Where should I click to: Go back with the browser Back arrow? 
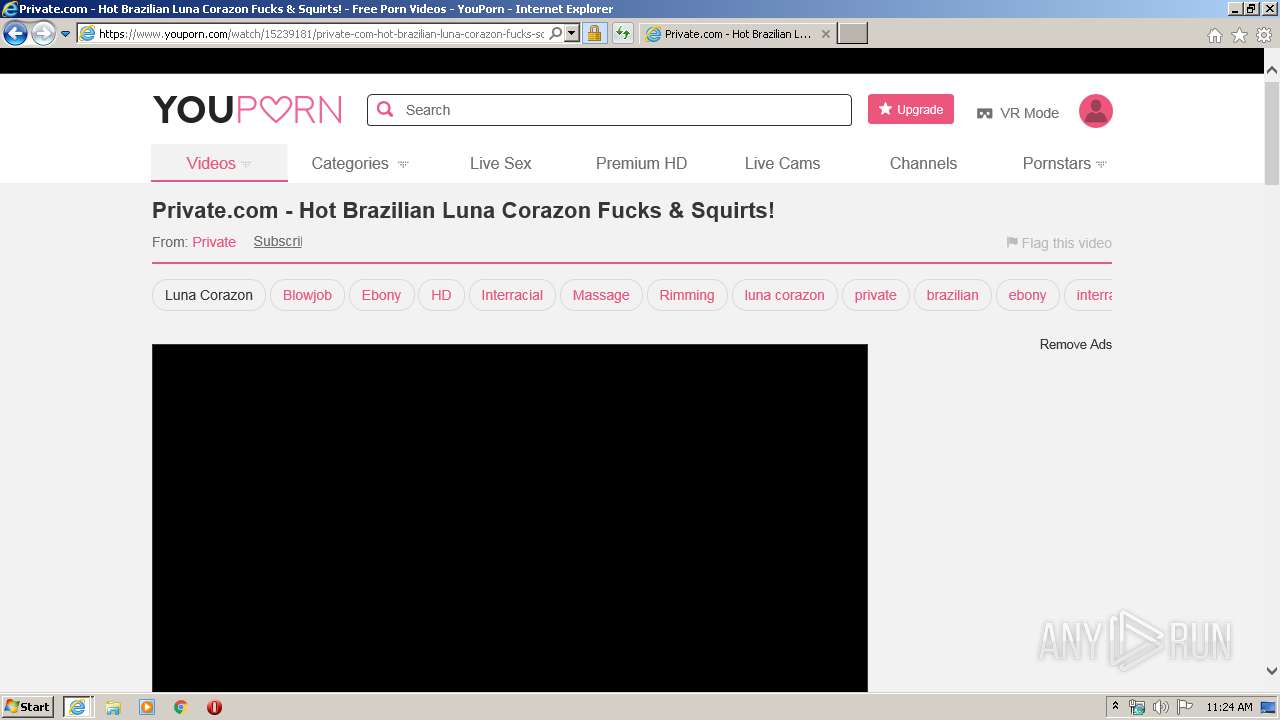(15, 34)
